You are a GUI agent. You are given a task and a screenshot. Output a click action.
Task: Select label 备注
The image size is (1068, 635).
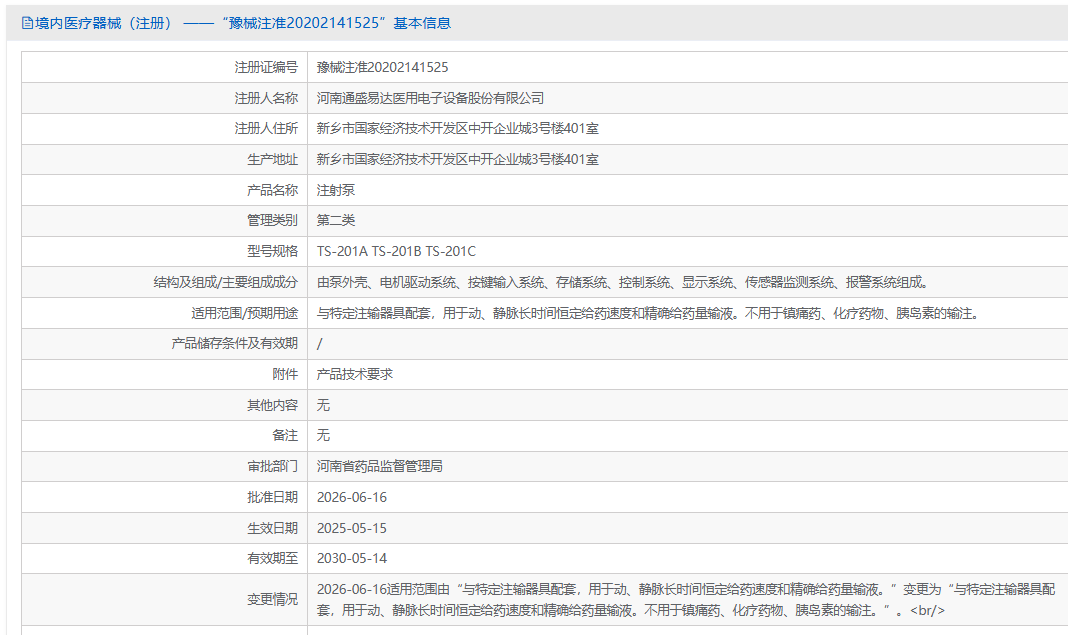pos(285,435)
